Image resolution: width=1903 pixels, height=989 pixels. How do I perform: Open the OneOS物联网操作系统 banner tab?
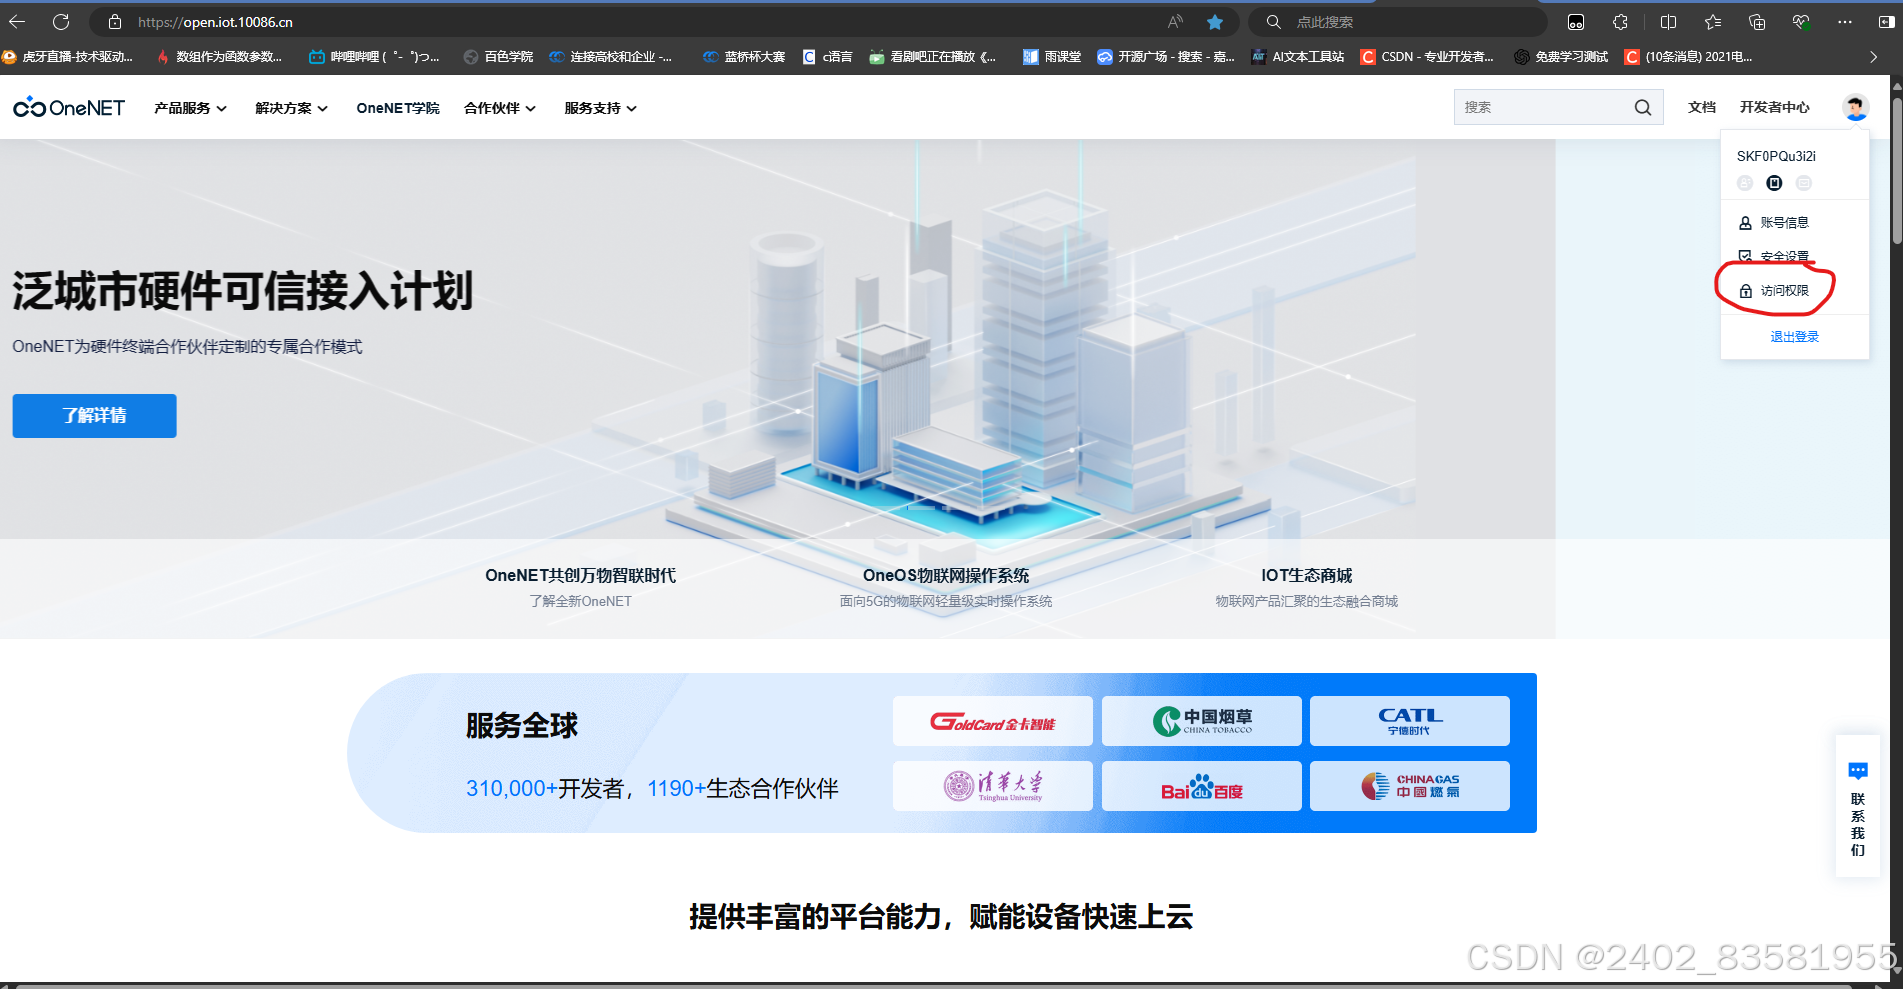coord(946,587)
